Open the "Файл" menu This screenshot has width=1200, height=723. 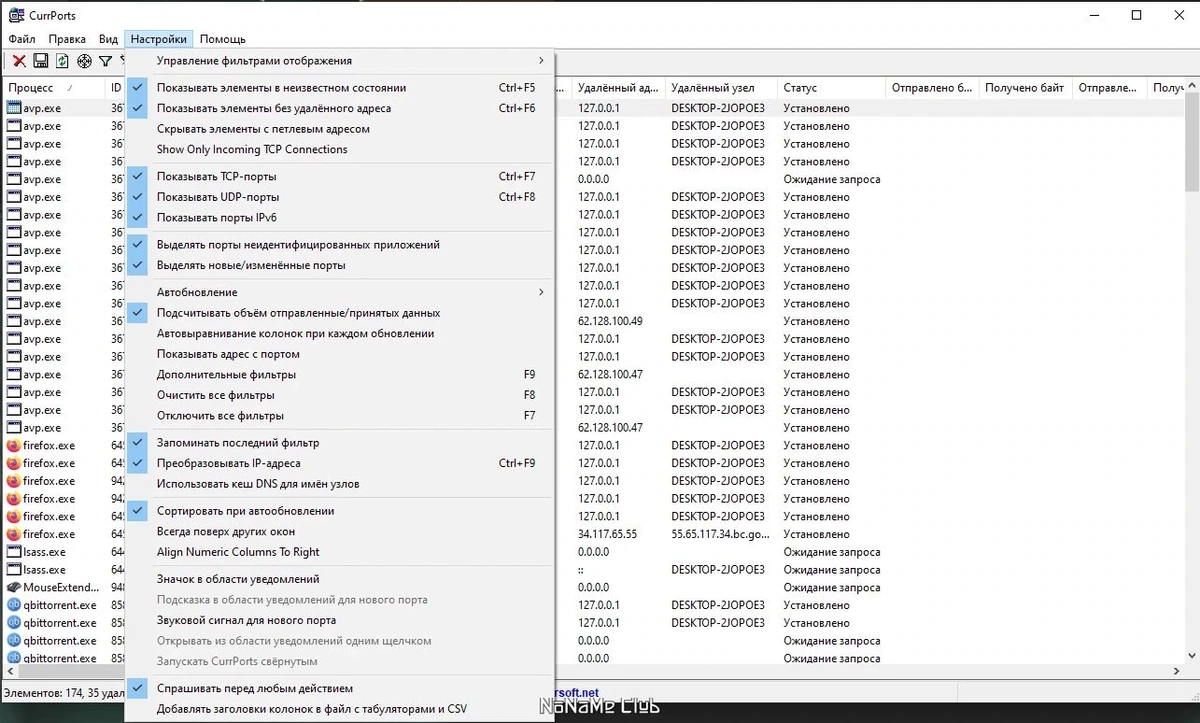coord(22,39)
